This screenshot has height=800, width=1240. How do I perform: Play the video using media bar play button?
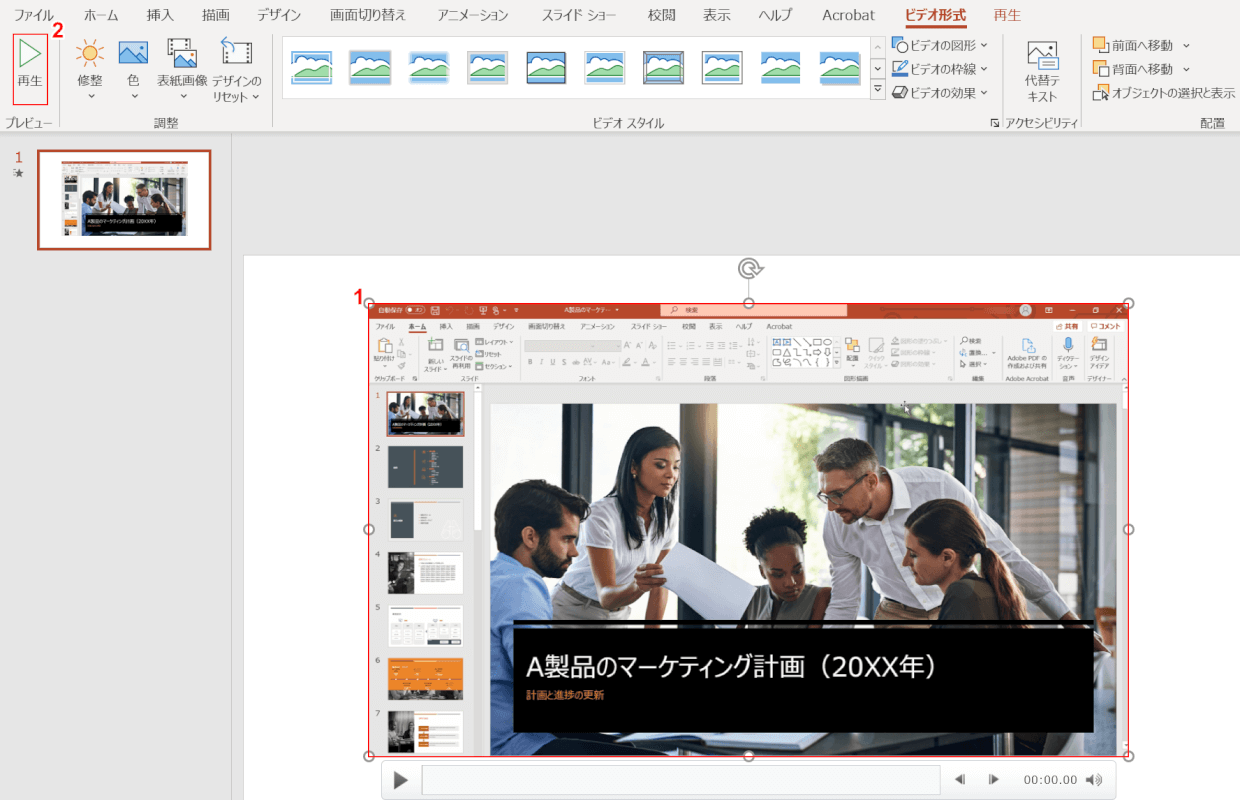coord(401,780)
